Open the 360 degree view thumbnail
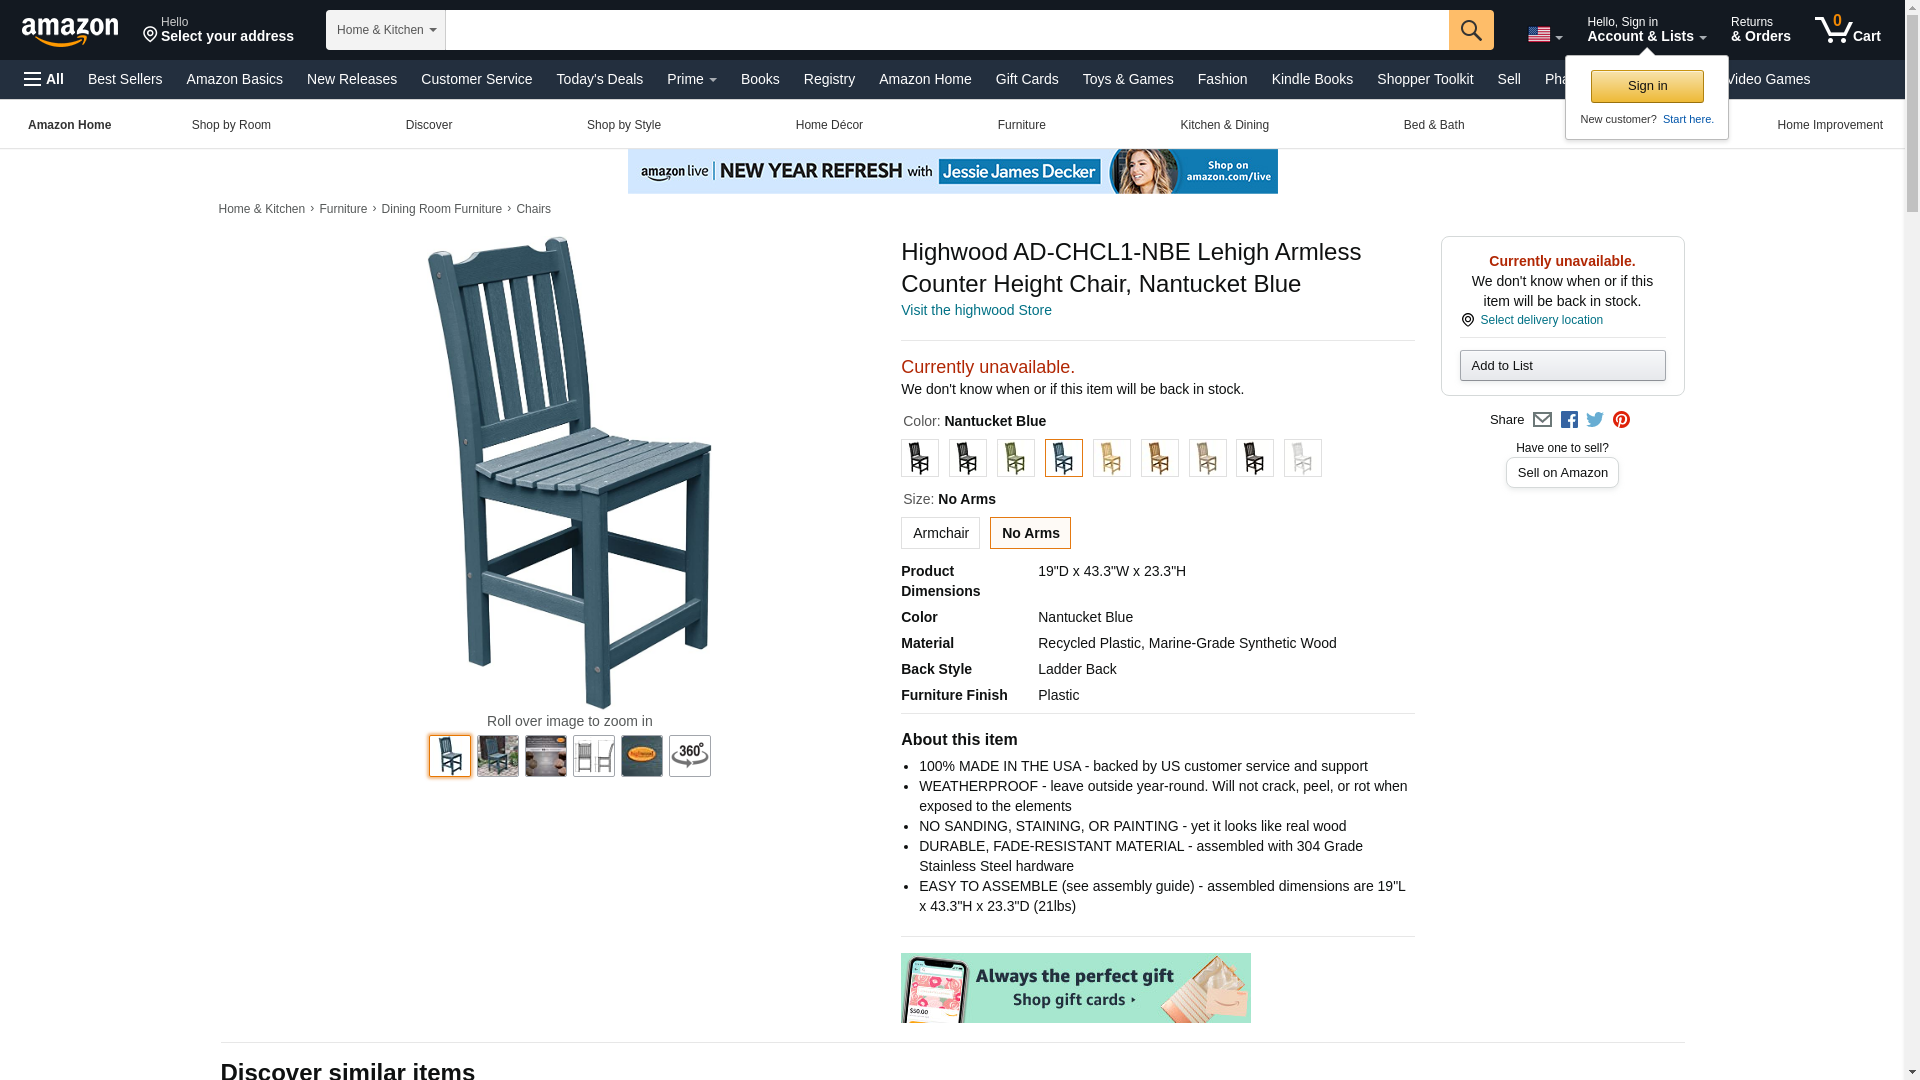The image size is (1920, 1080). 689,756
